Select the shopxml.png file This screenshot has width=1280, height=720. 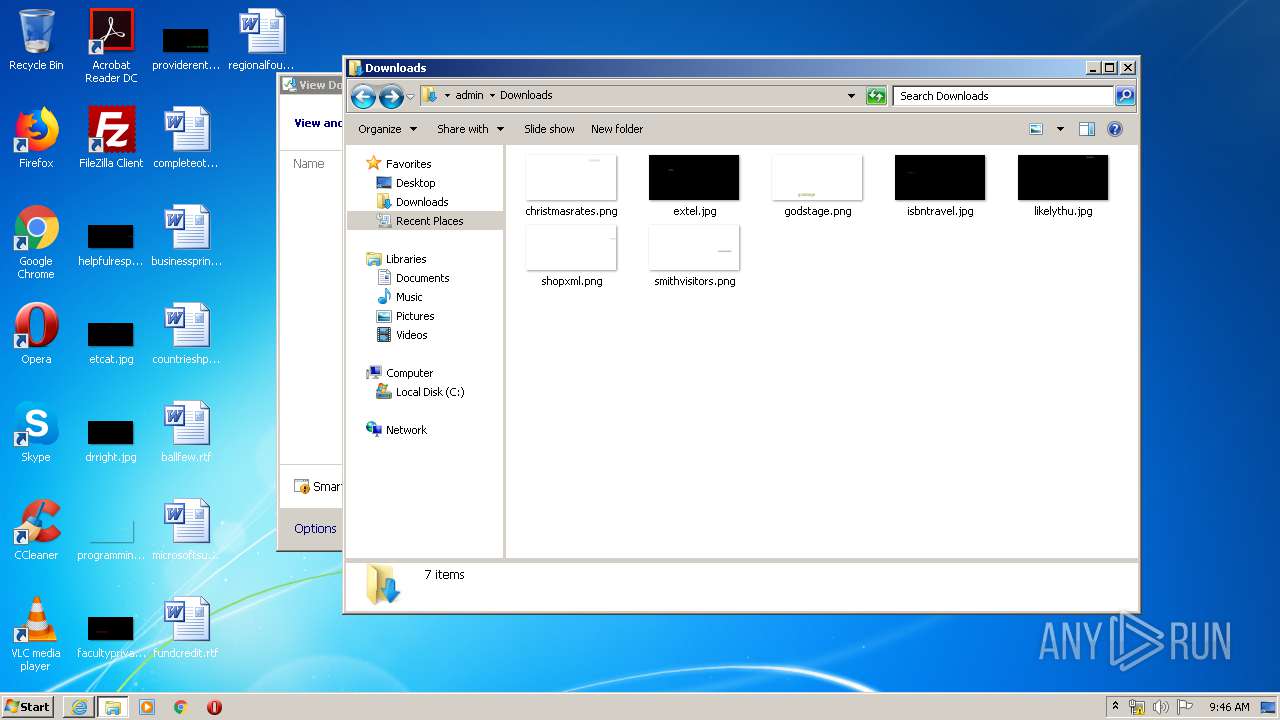pyautogui.click(x=571, y=256)
